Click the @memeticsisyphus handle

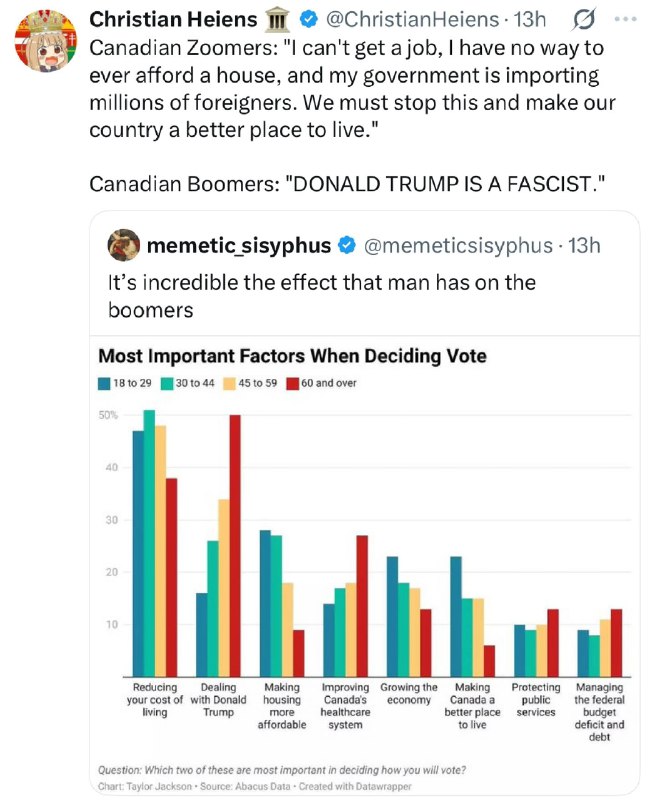(458, 245)
